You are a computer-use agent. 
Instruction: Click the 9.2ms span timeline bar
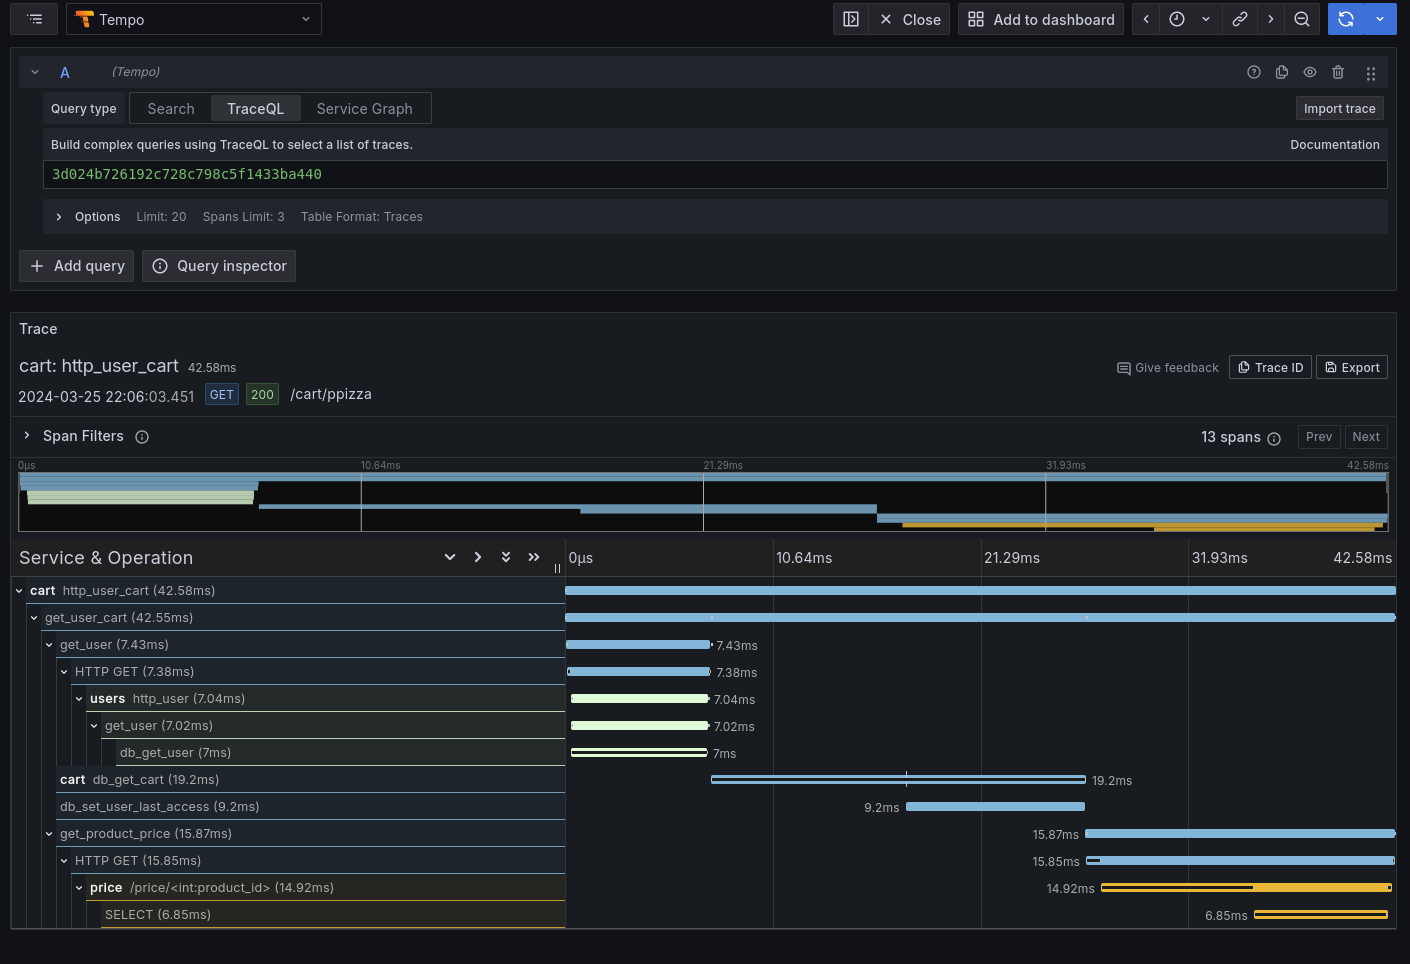pyautogui.click(x=995, y=807)
